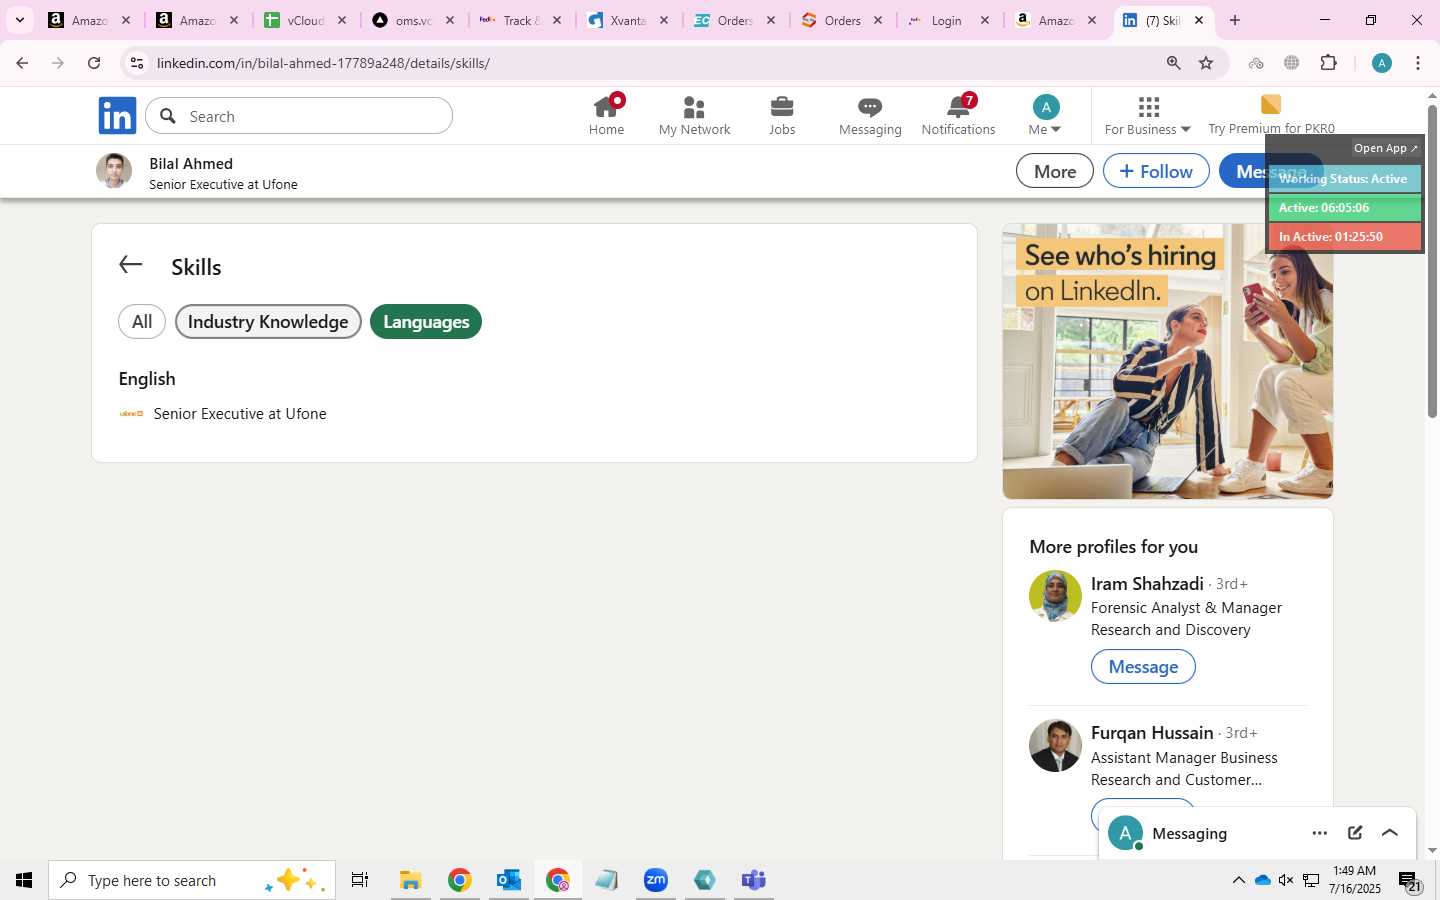Click the browser Back button
The width and height of the screenshot is (1440, 900).
[22, 63]
